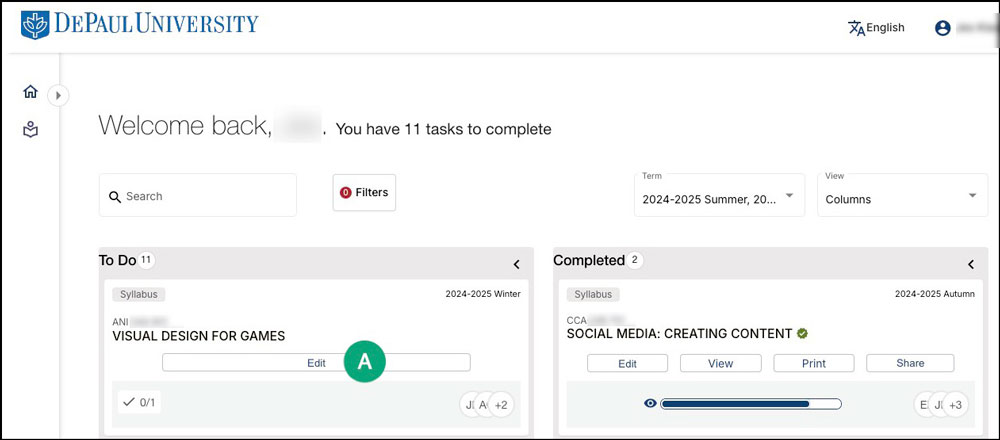Click the green verified badge next to Social Media title
1000x440 pixels.
tap(802, 333)
